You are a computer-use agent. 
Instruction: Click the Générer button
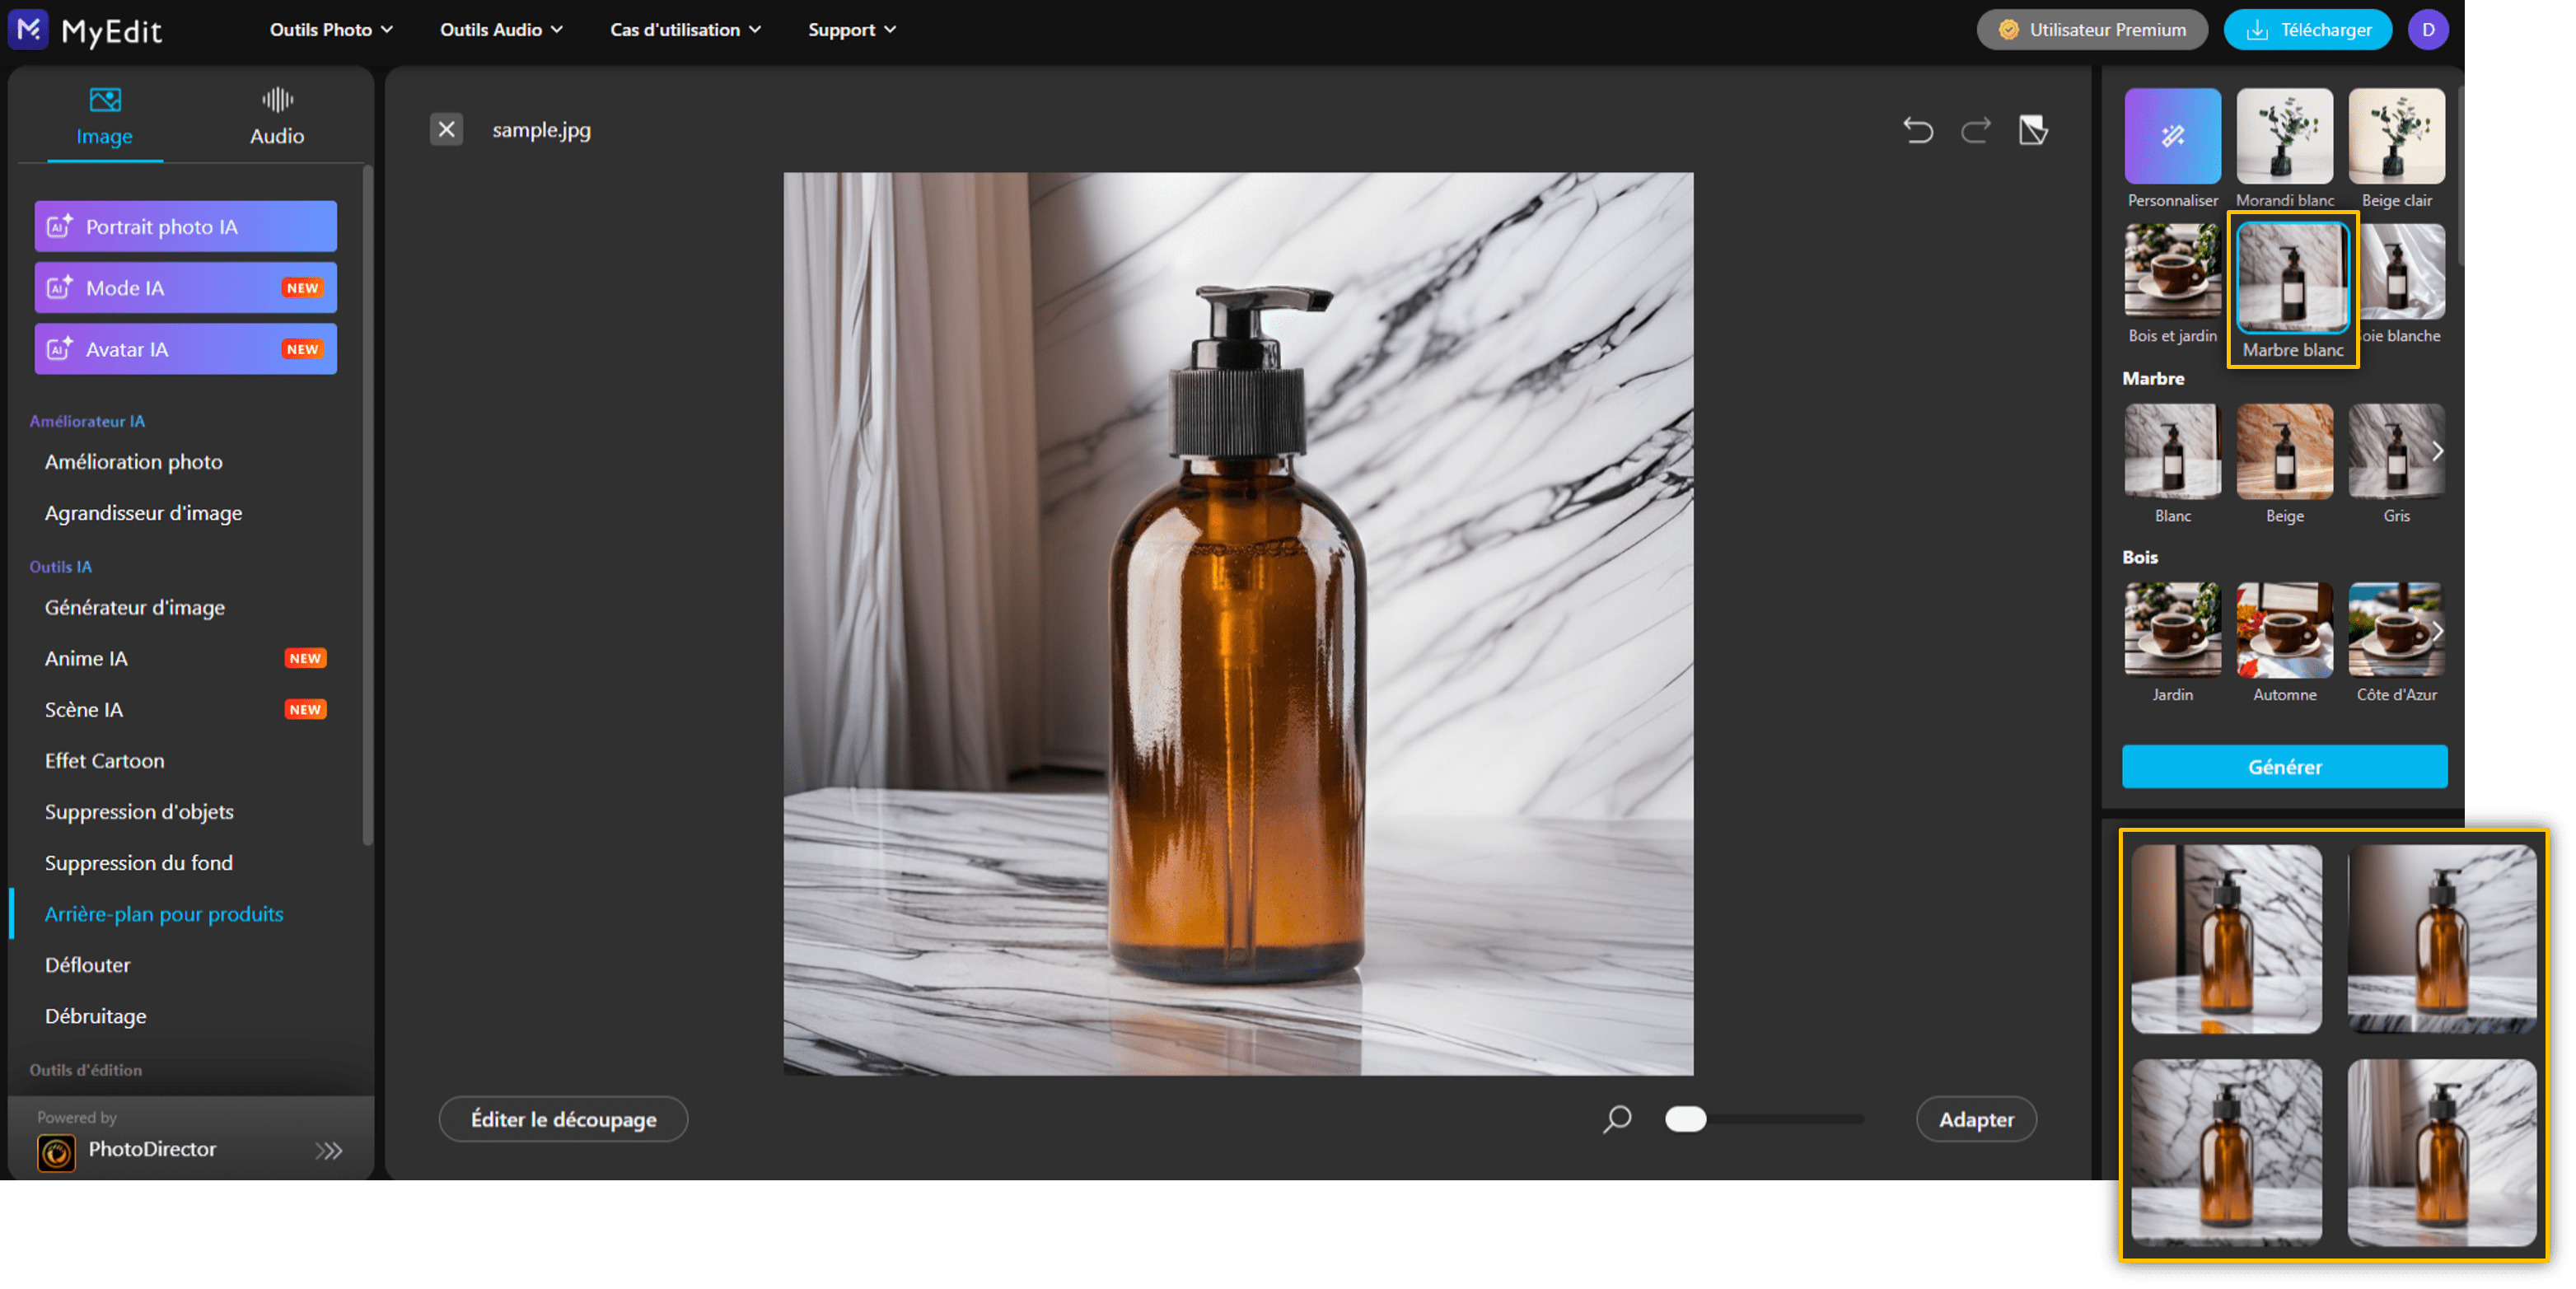point(2284,767)
